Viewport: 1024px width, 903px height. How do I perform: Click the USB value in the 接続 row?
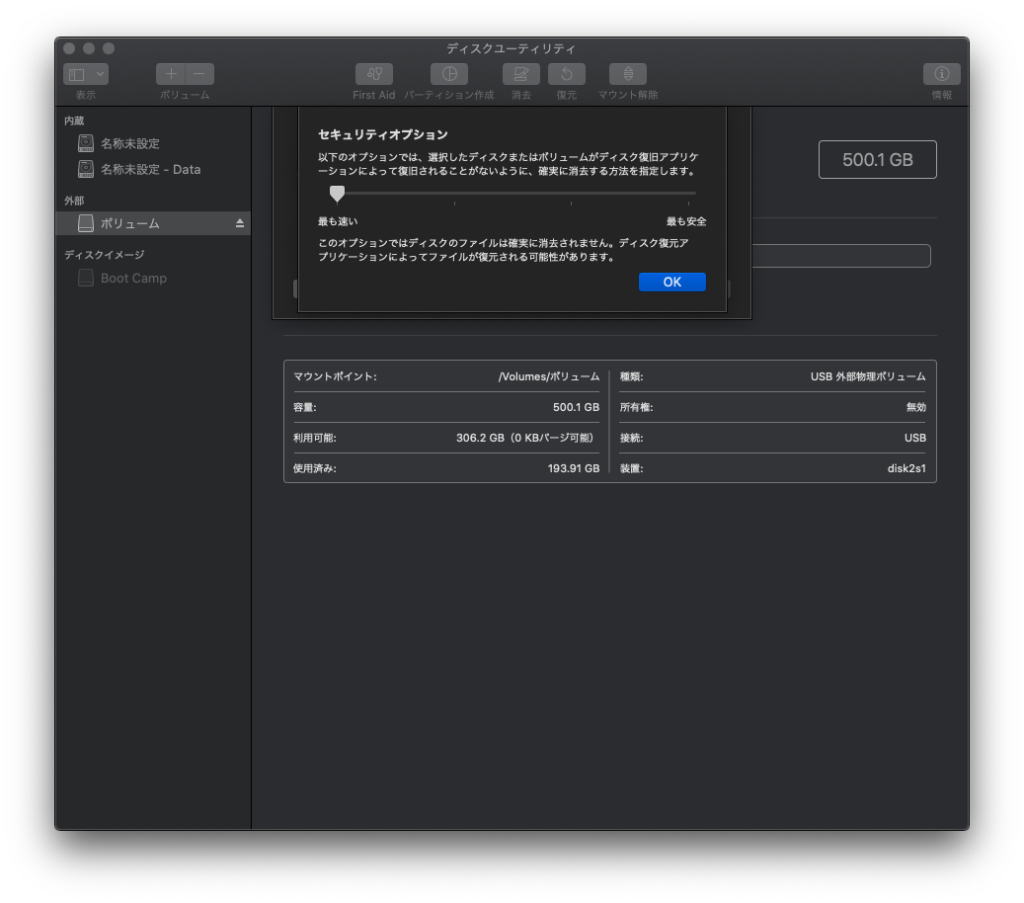pos(915,437)
